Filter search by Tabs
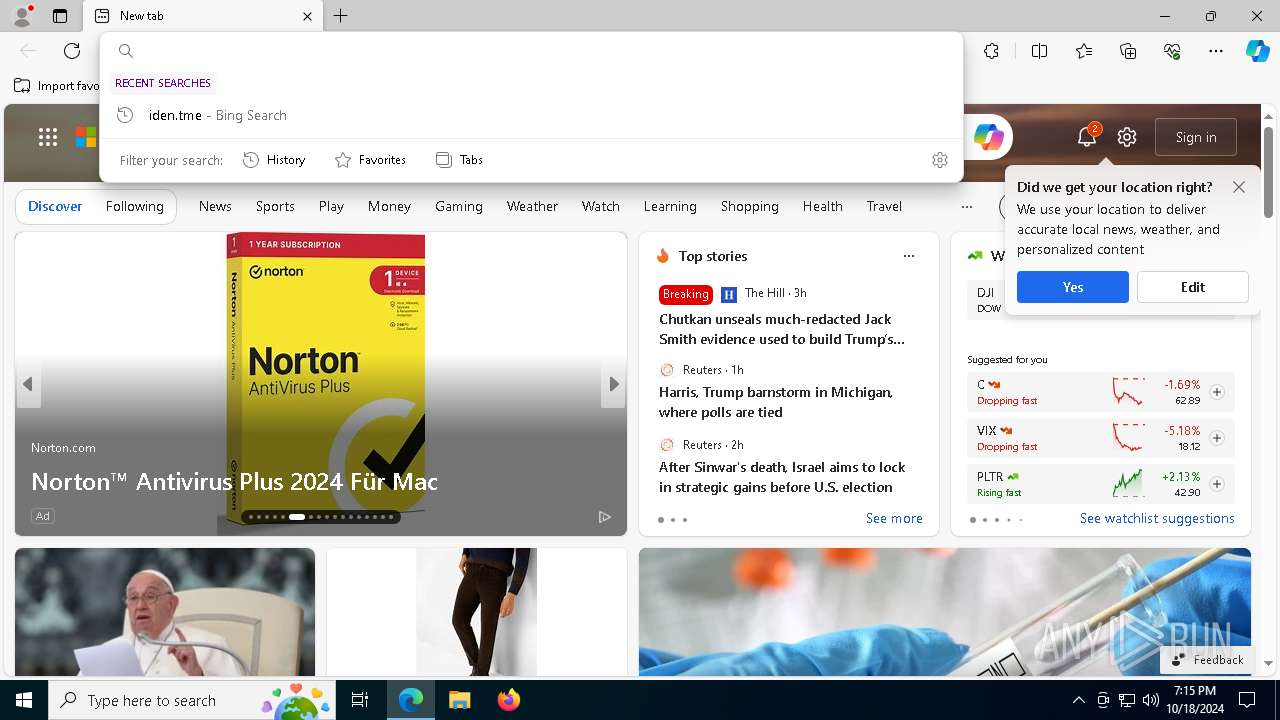 point(459,160)
